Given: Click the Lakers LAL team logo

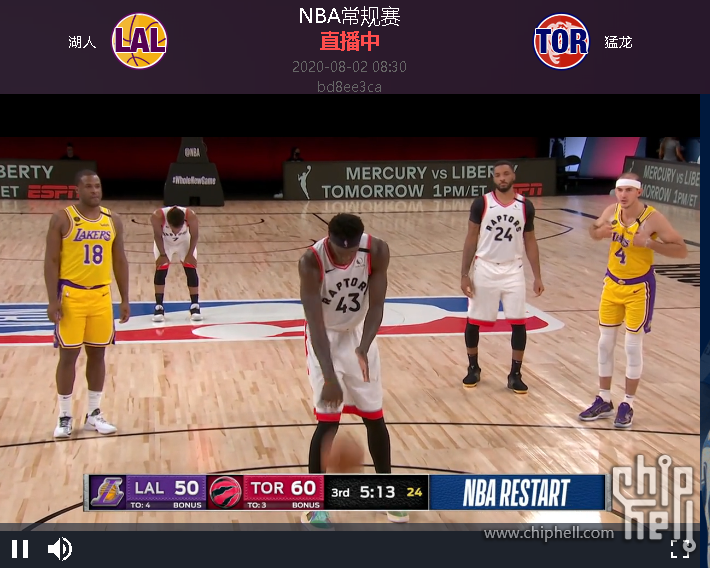Looking at the screenshot, I should (x=139, y=41).
